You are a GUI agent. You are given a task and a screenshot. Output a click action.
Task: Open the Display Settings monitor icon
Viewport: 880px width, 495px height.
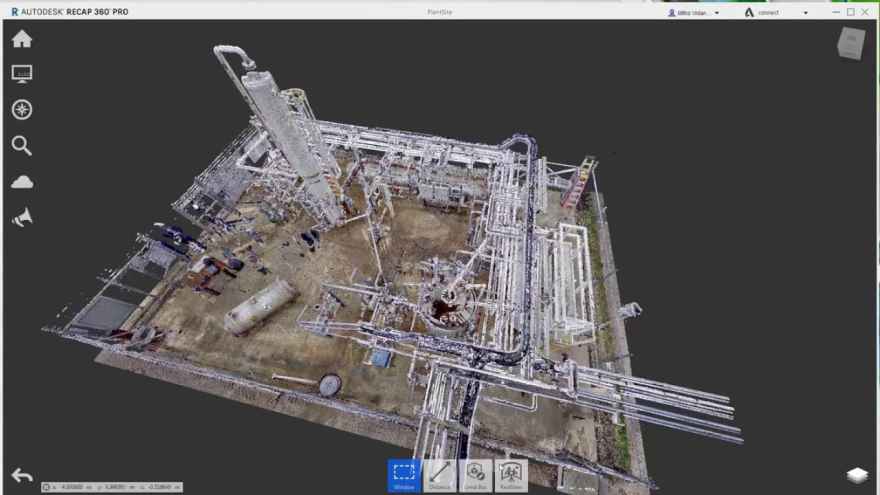[22, 74]
